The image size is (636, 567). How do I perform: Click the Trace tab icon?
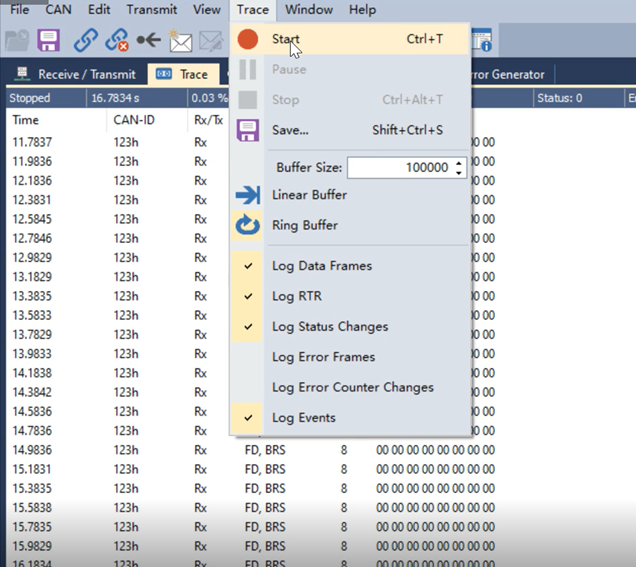pyautogui.click(x=164, y=74)
